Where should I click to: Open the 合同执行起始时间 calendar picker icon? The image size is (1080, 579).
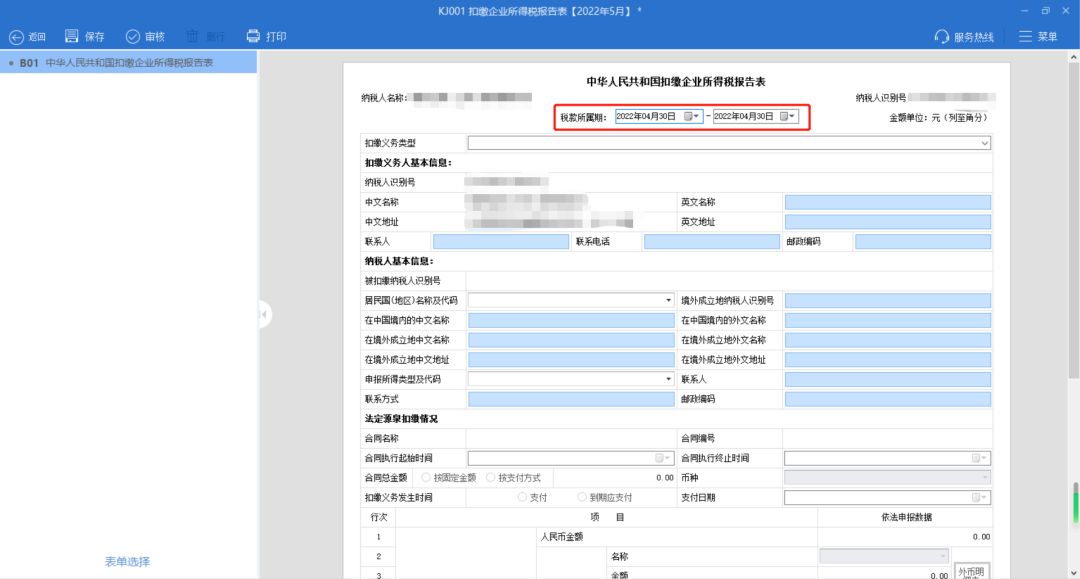[659, 457]
